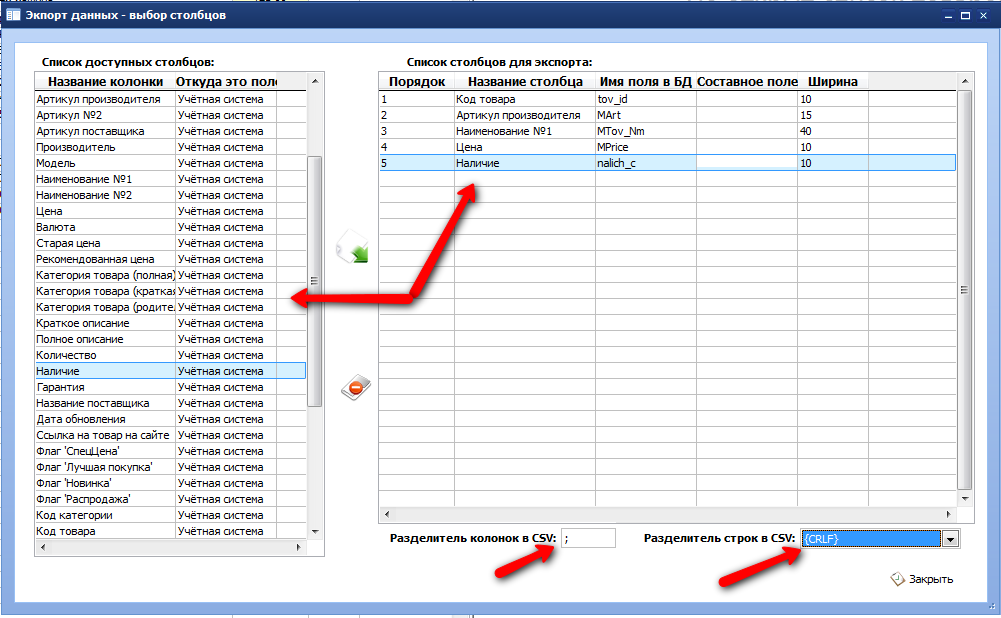Click the Порядок column header

coord(417,82)
